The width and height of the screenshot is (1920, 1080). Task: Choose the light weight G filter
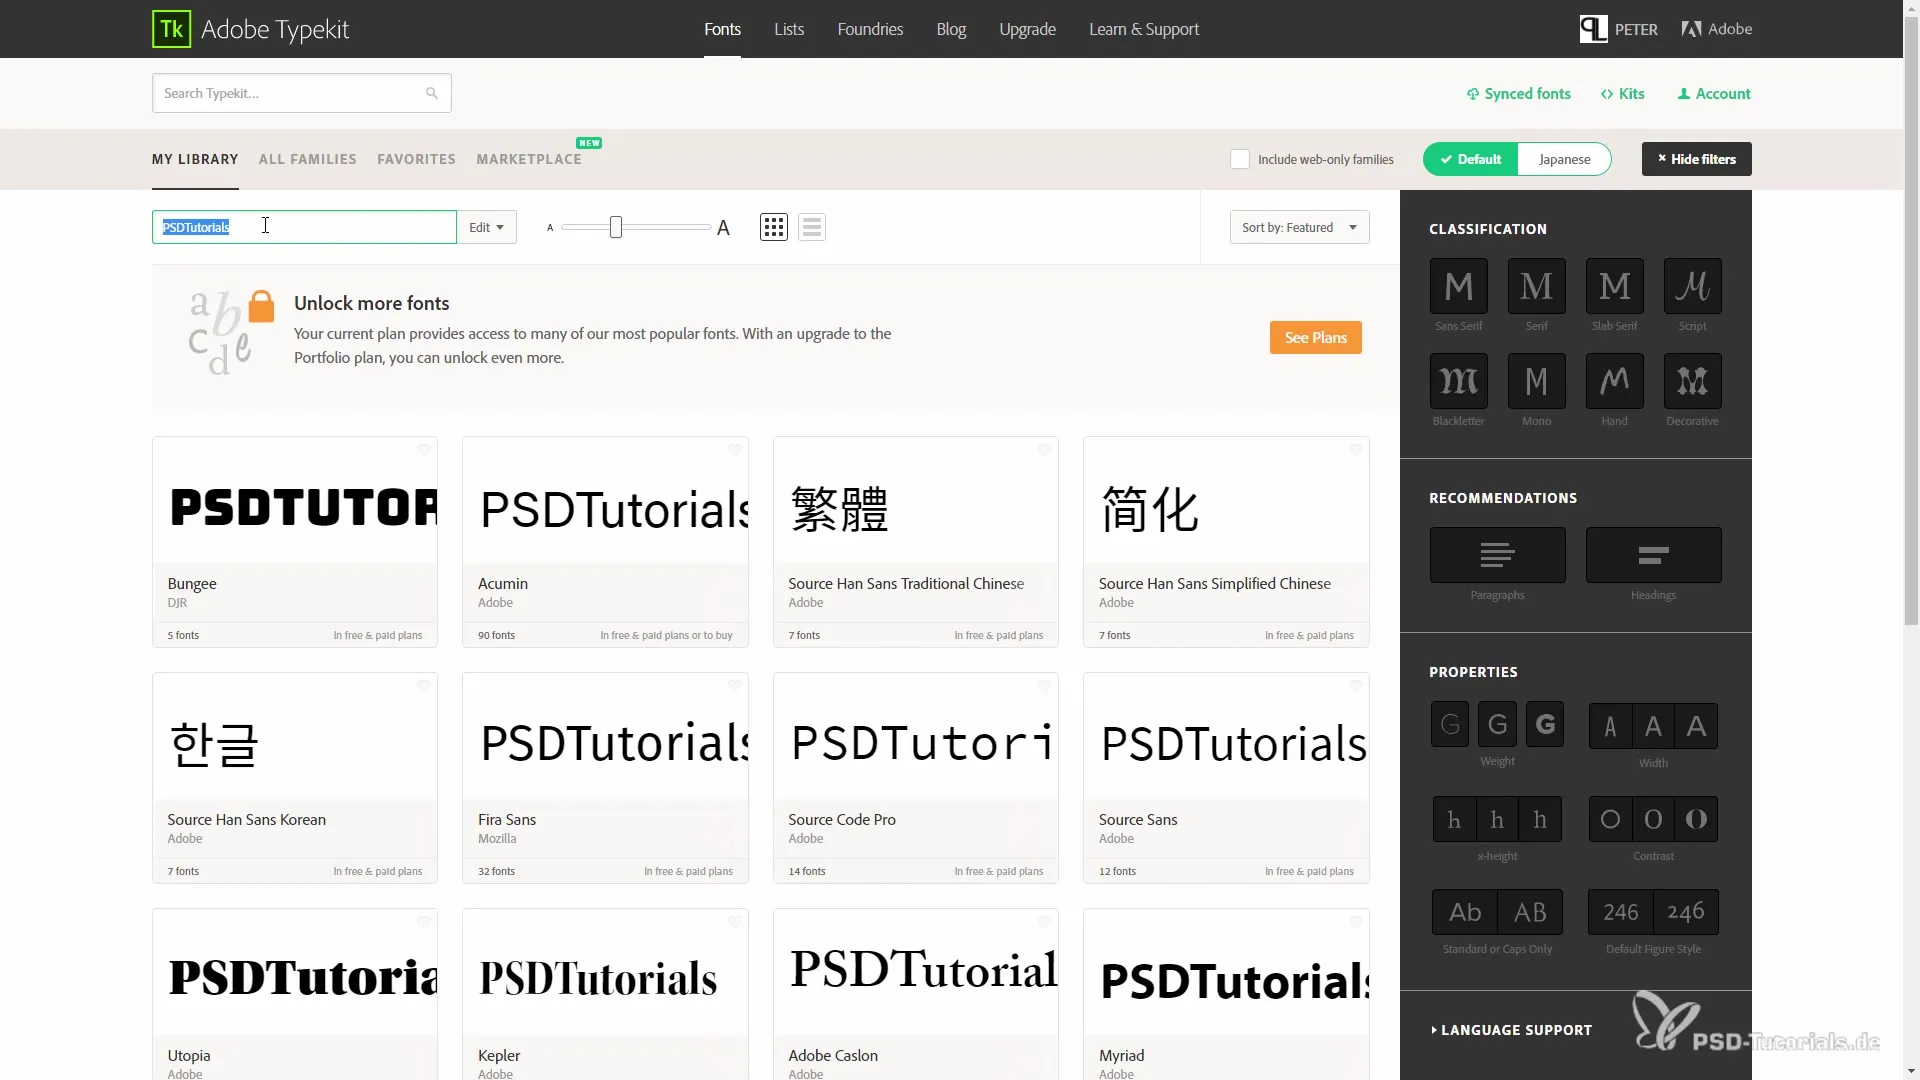tap(1450, 724)
